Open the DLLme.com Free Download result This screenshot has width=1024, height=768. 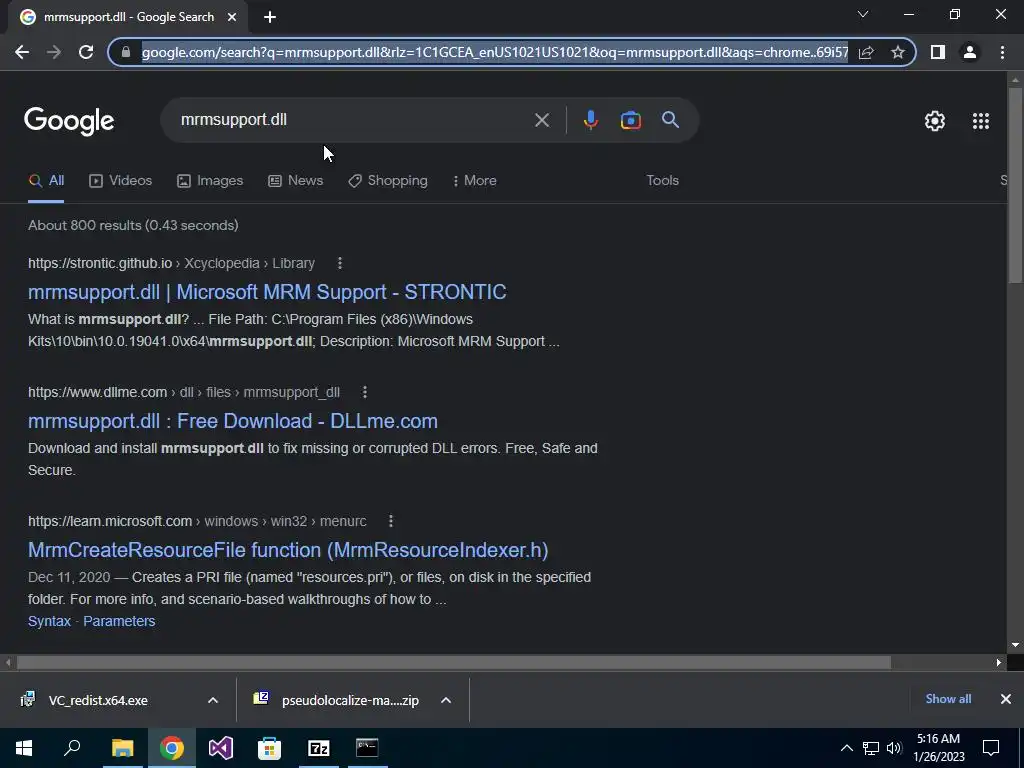pos(232,421)
